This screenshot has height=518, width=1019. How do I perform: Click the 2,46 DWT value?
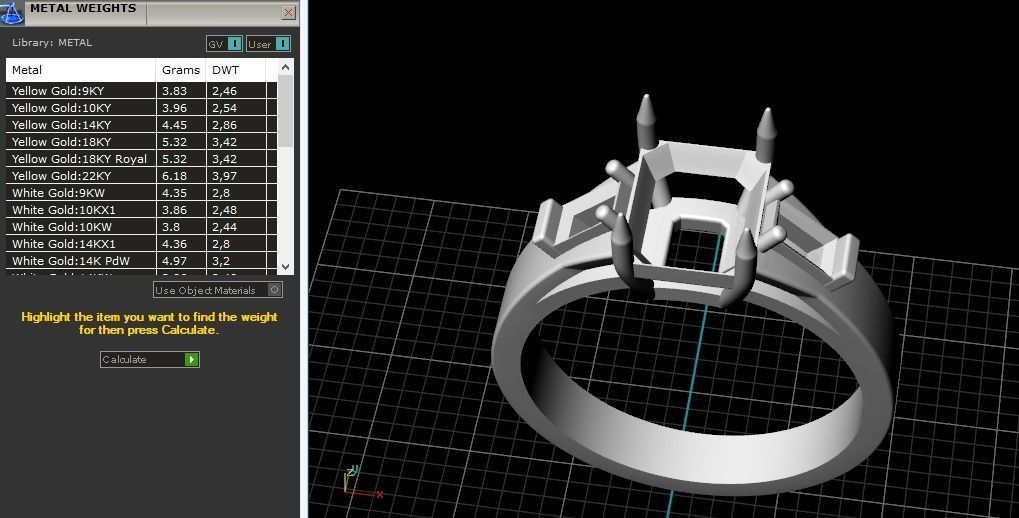pyautogui.click(x=224, y=91)
